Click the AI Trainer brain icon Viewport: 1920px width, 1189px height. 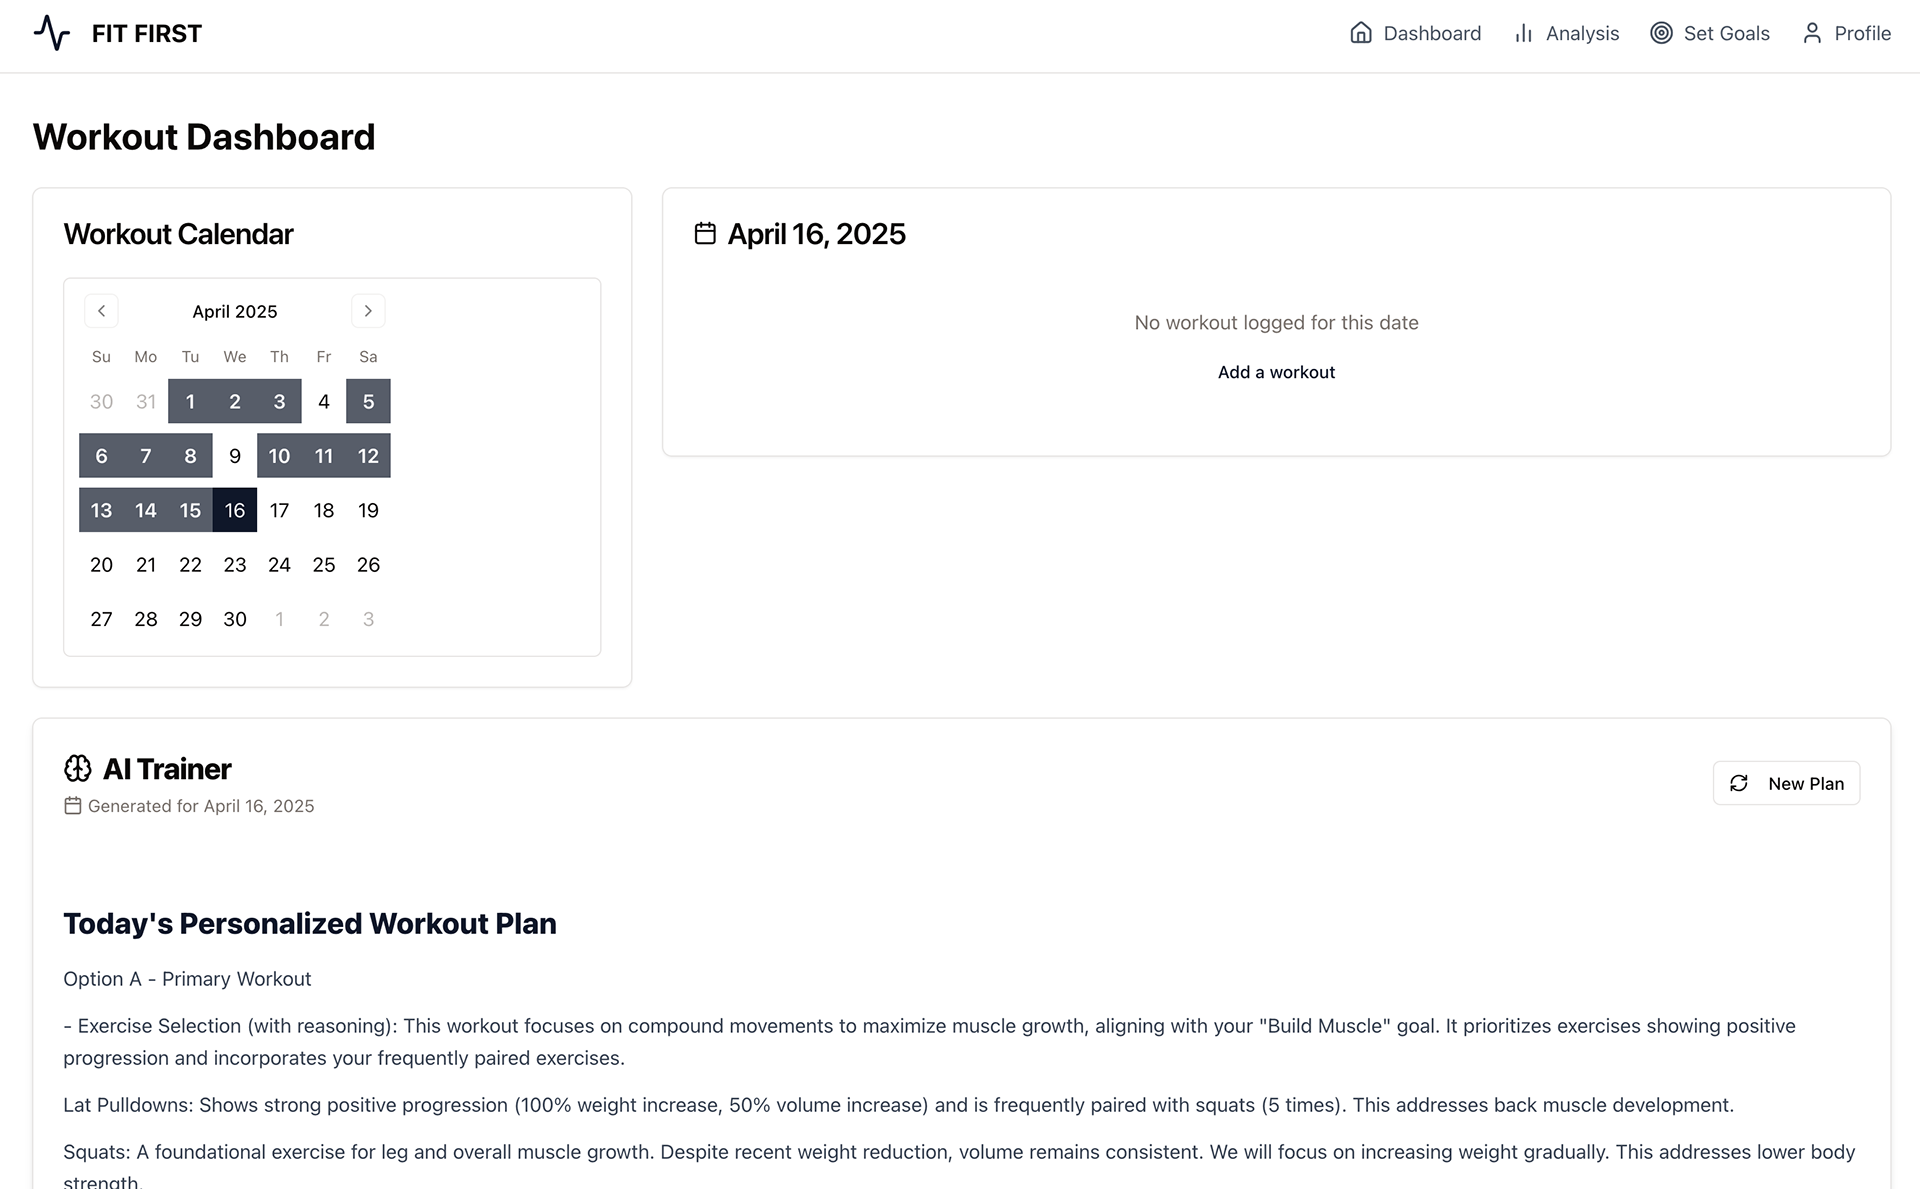pyautogui.click(x=78, y=768)
